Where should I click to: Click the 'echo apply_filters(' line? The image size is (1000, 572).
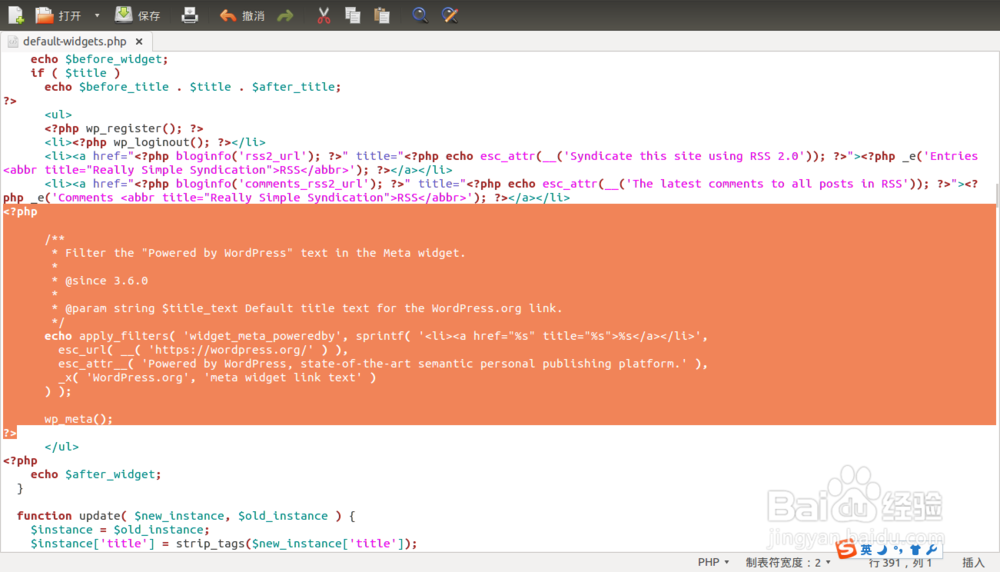coord(376,336)
